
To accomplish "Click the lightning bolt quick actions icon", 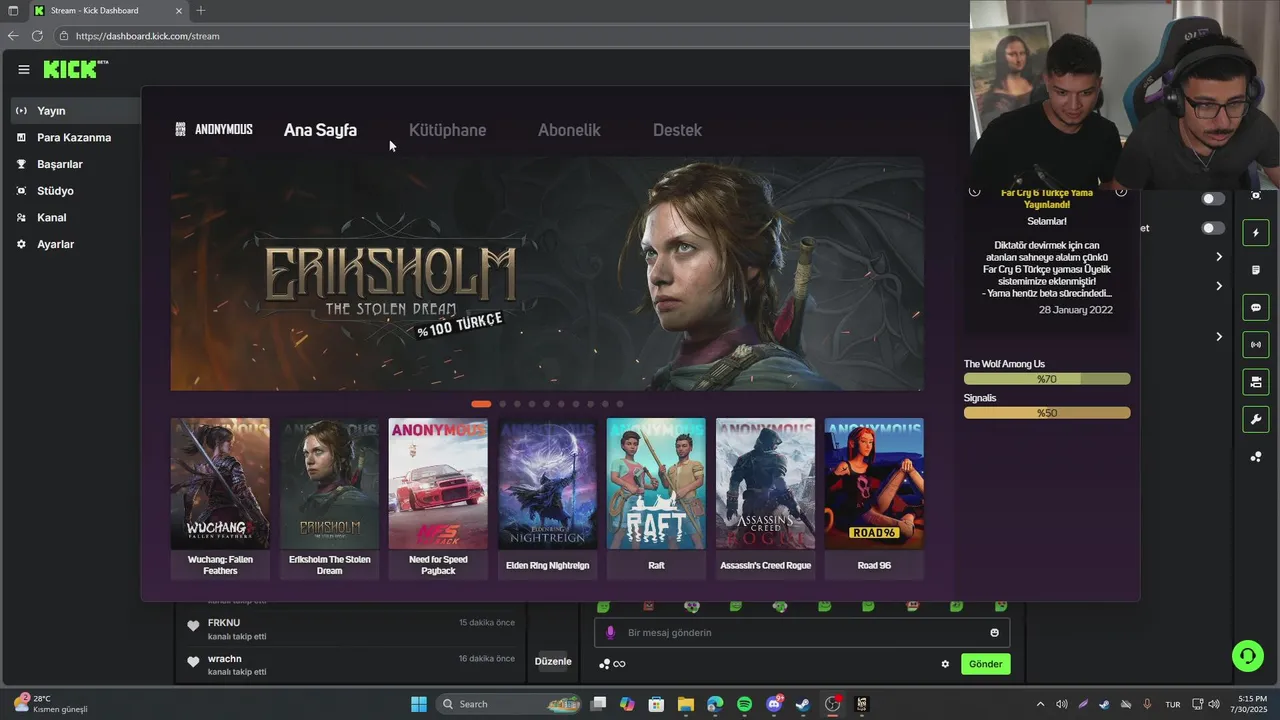I will [1256, 233].
